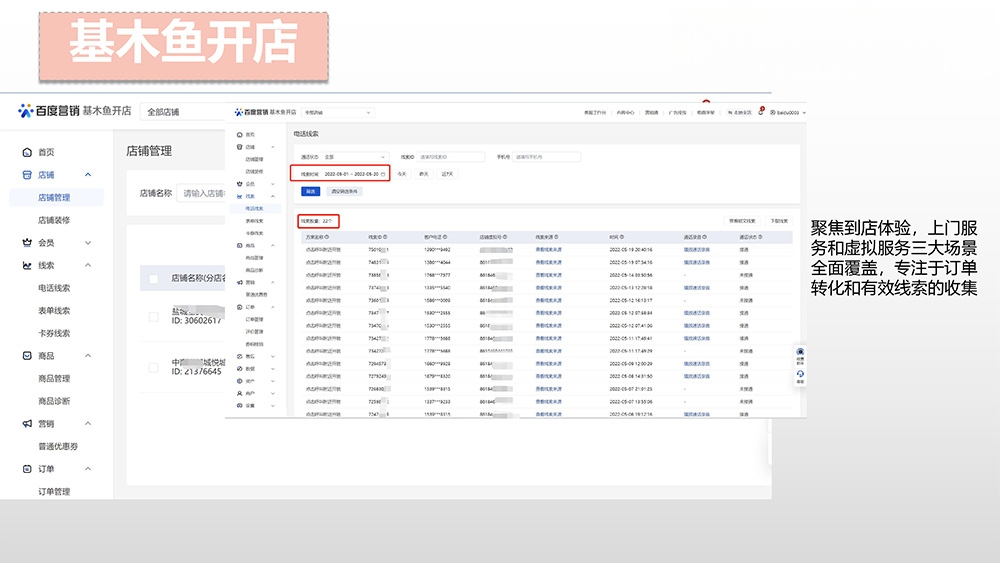
Task: Click the 首页 home icon in background sidebar
Action: (27, 152)
